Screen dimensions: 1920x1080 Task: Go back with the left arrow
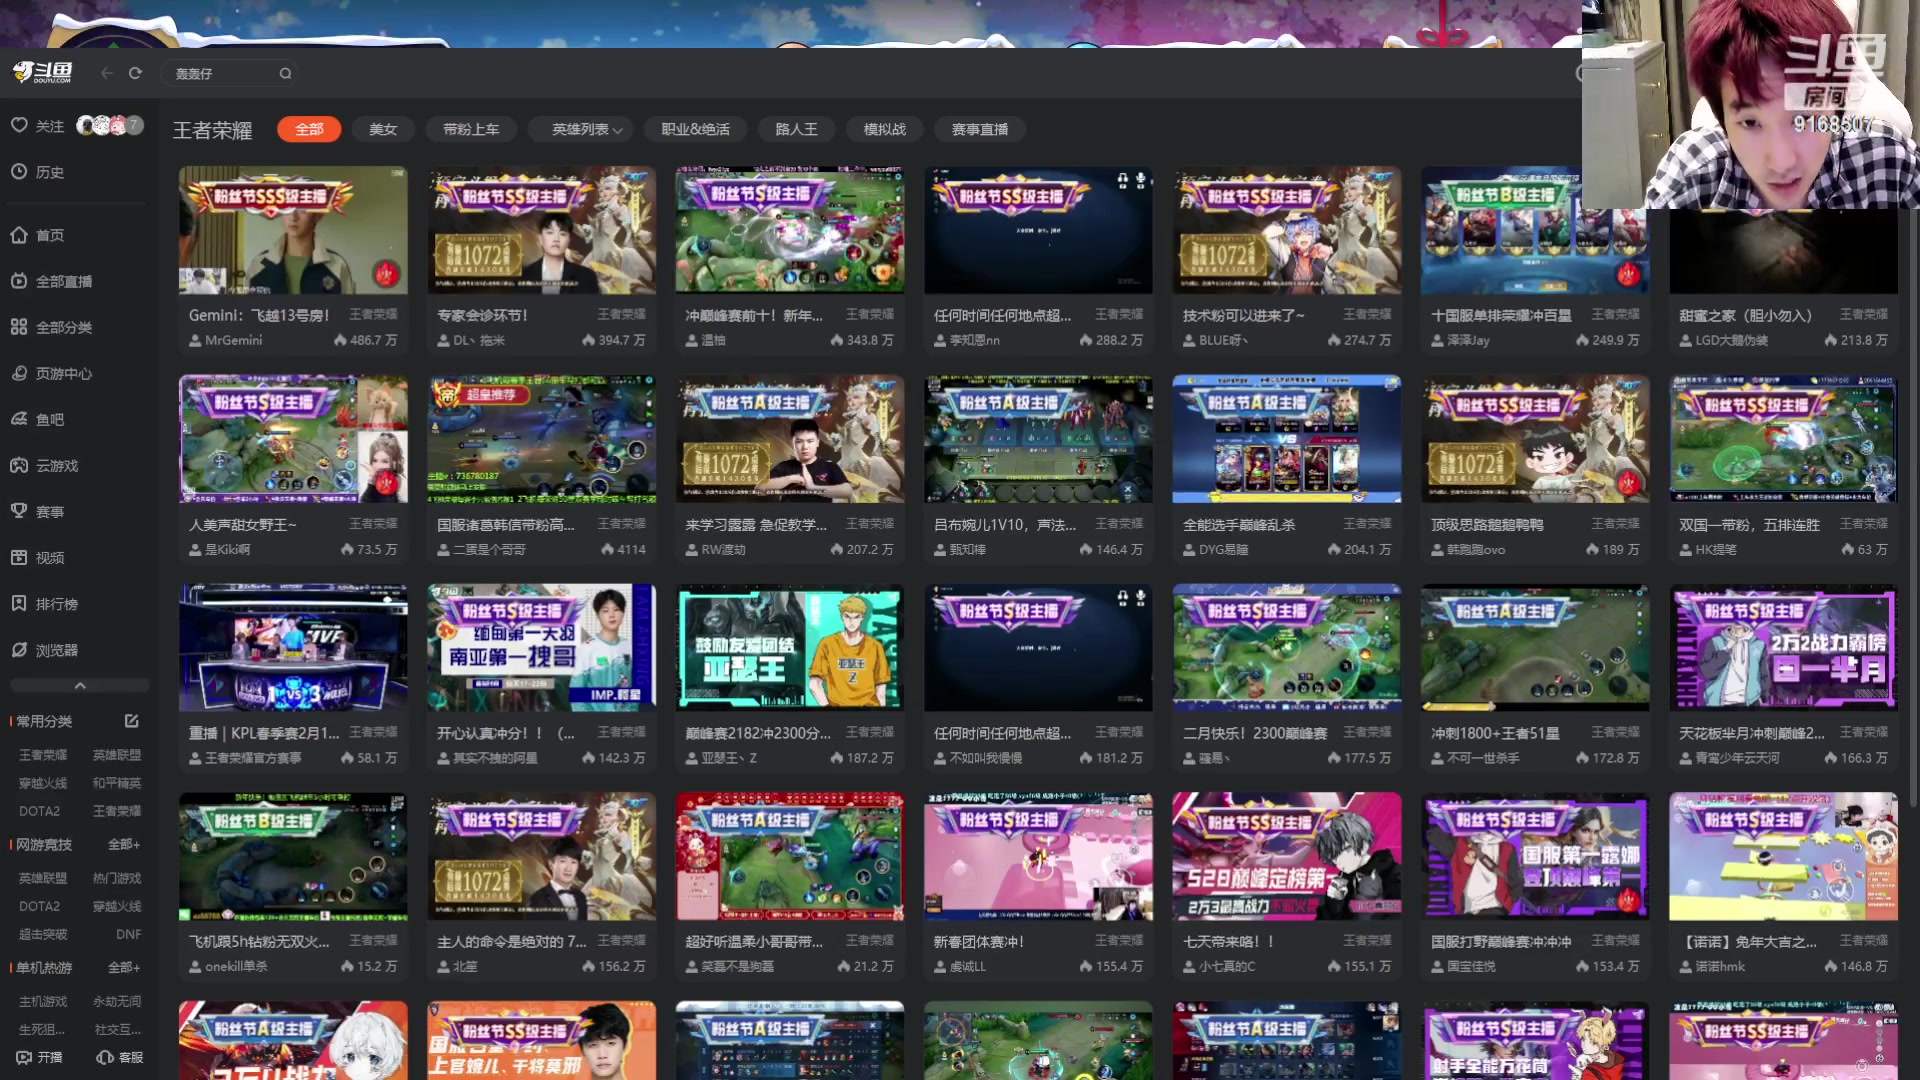coord(107,73)
